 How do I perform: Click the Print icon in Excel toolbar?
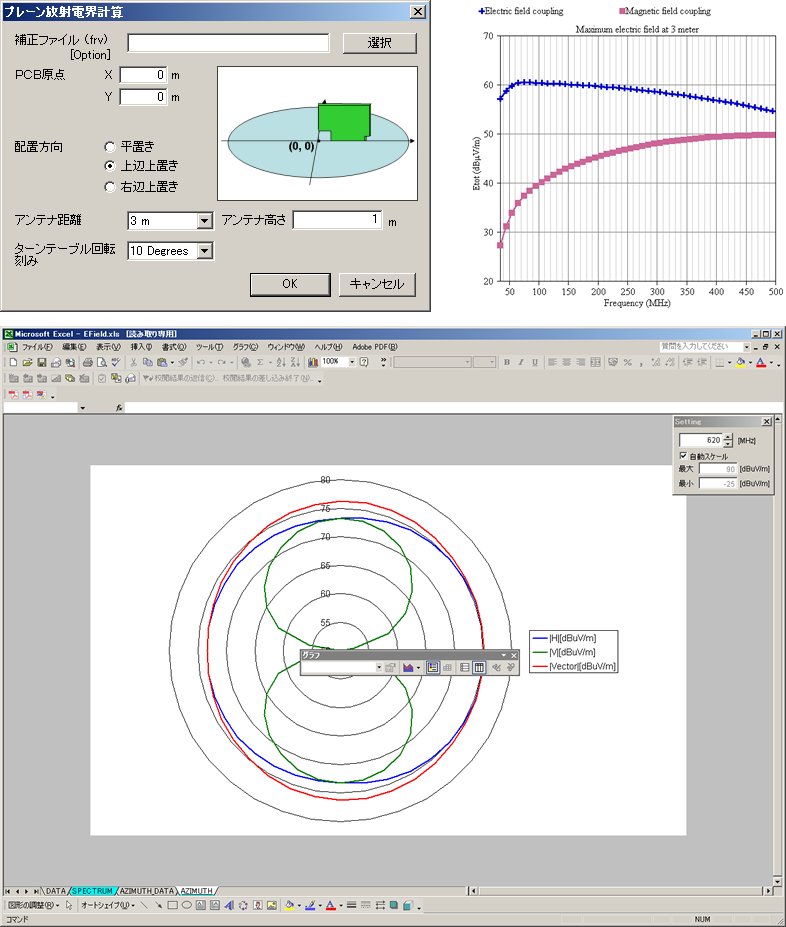87,362
